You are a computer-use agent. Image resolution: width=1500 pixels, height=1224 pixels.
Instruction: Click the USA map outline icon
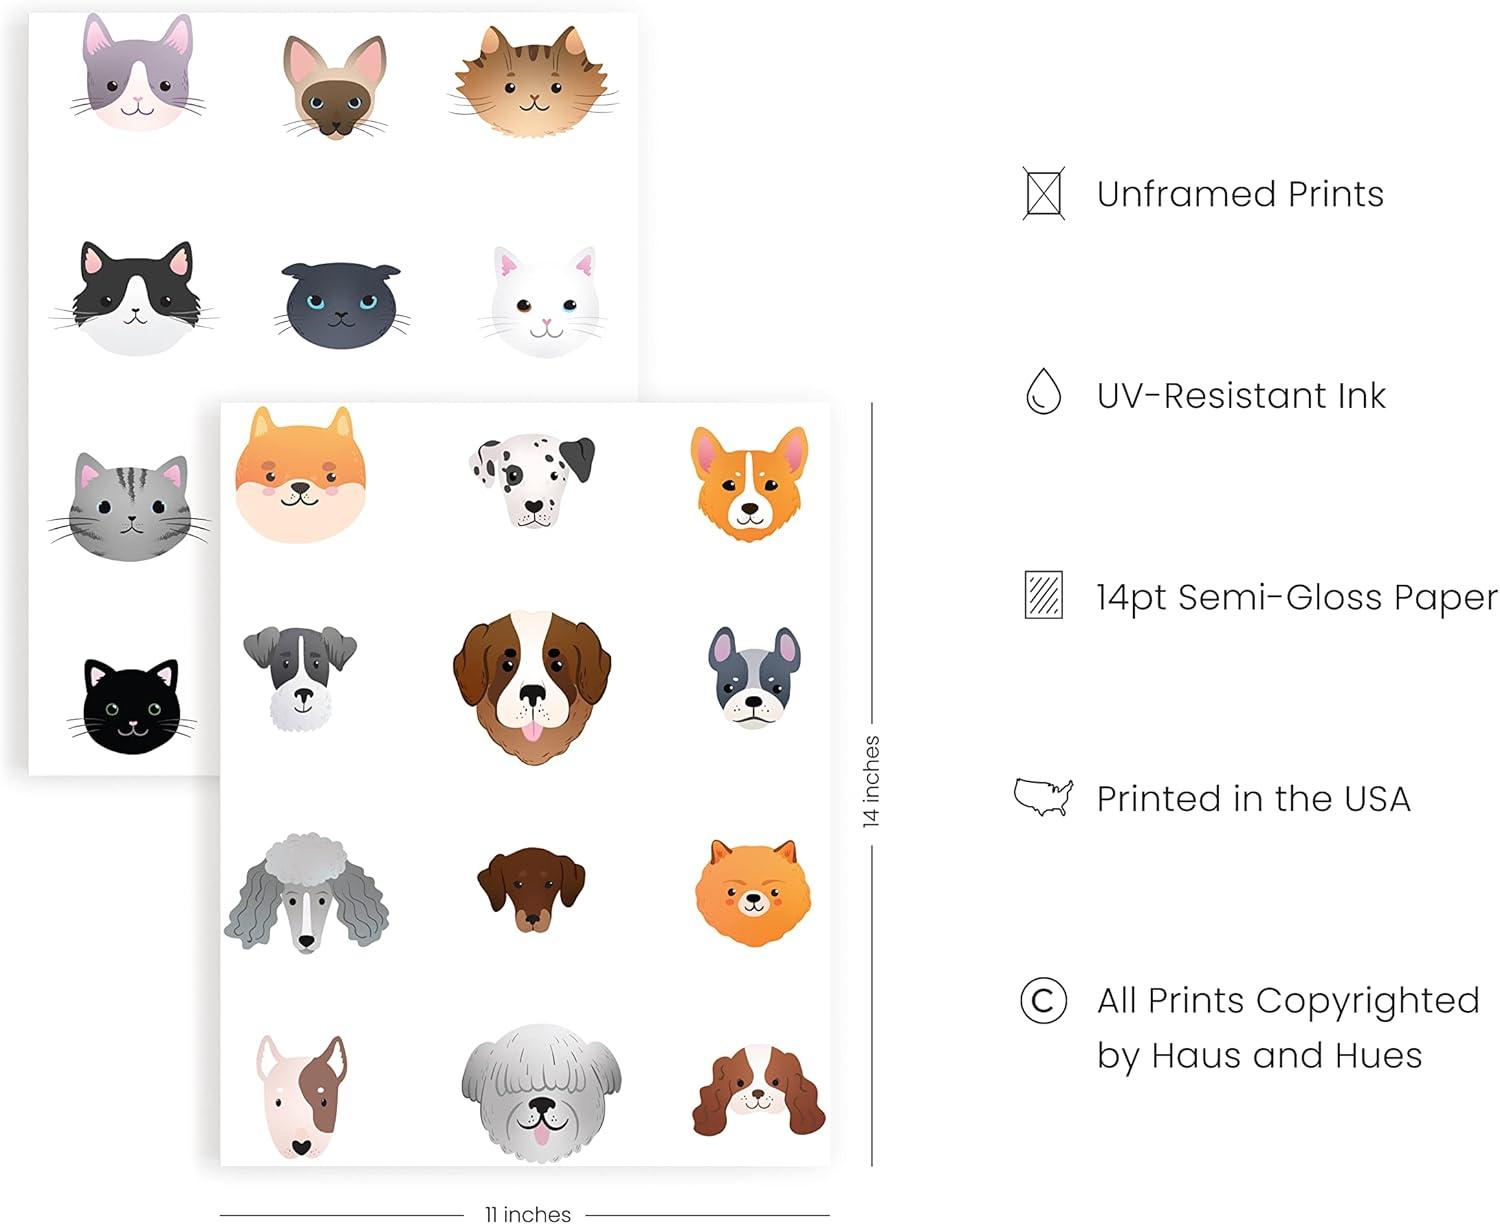point(1043,797)
